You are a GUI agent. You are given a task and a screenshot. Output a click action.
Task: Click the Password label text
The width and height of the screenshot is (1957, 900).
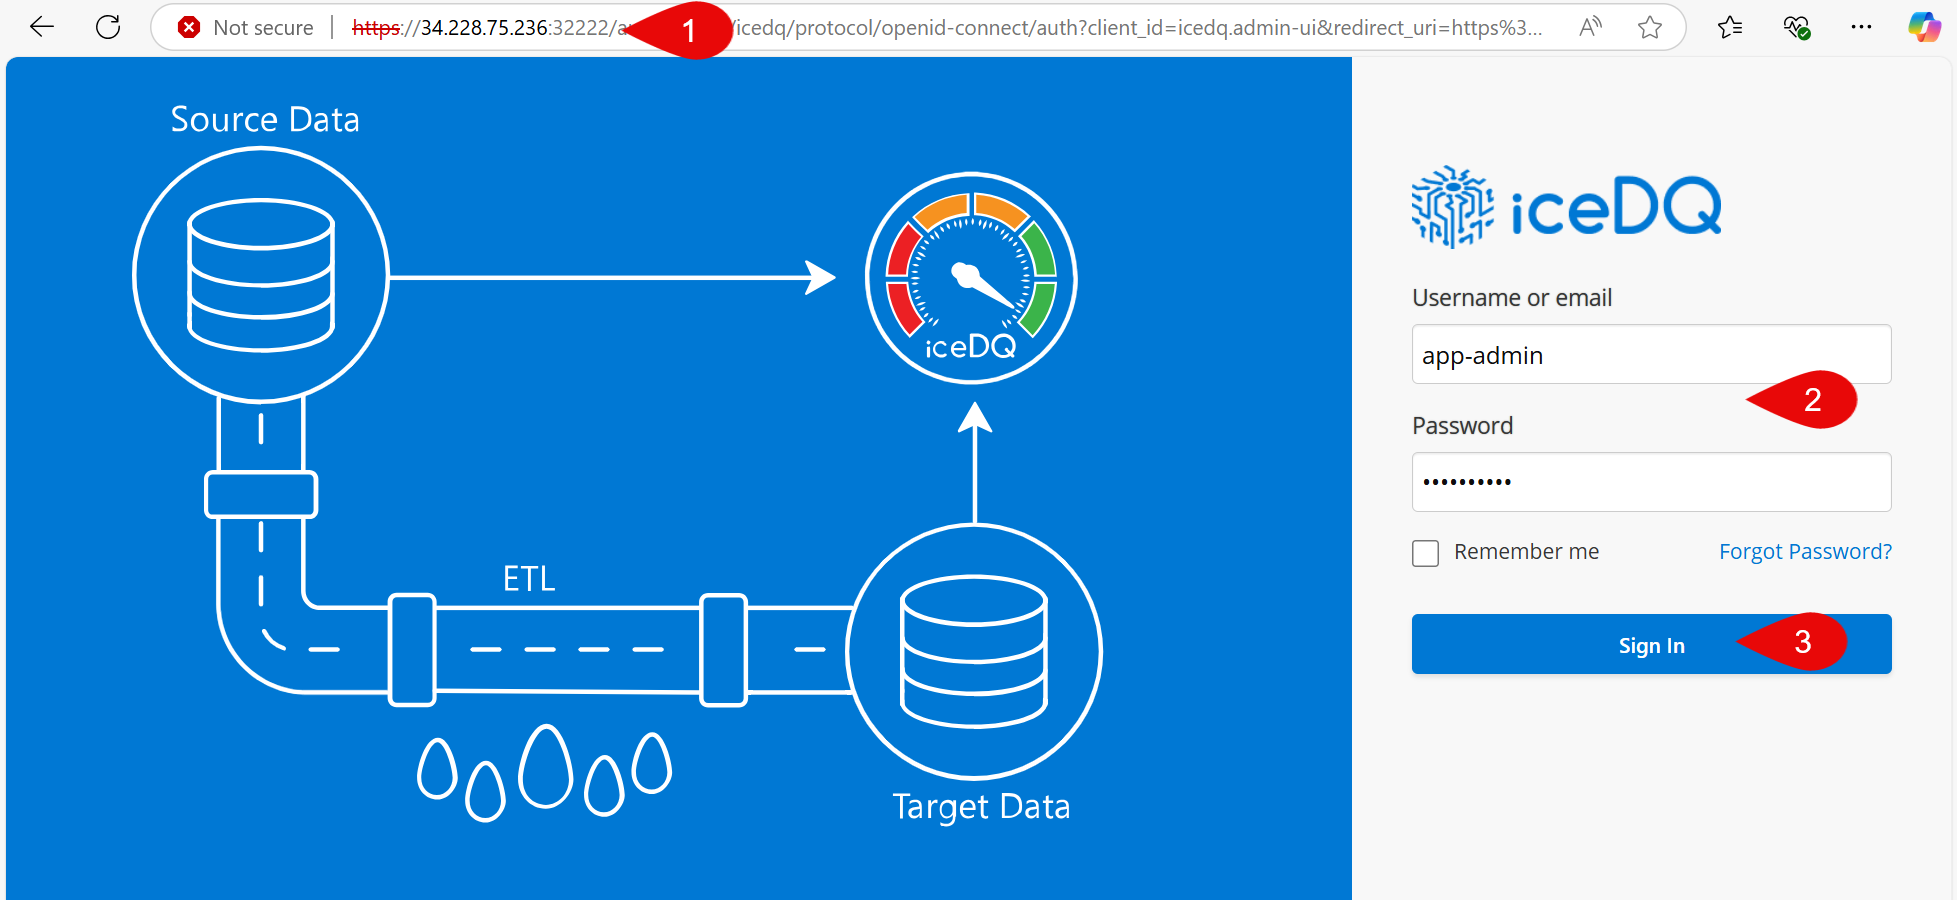1462,426
